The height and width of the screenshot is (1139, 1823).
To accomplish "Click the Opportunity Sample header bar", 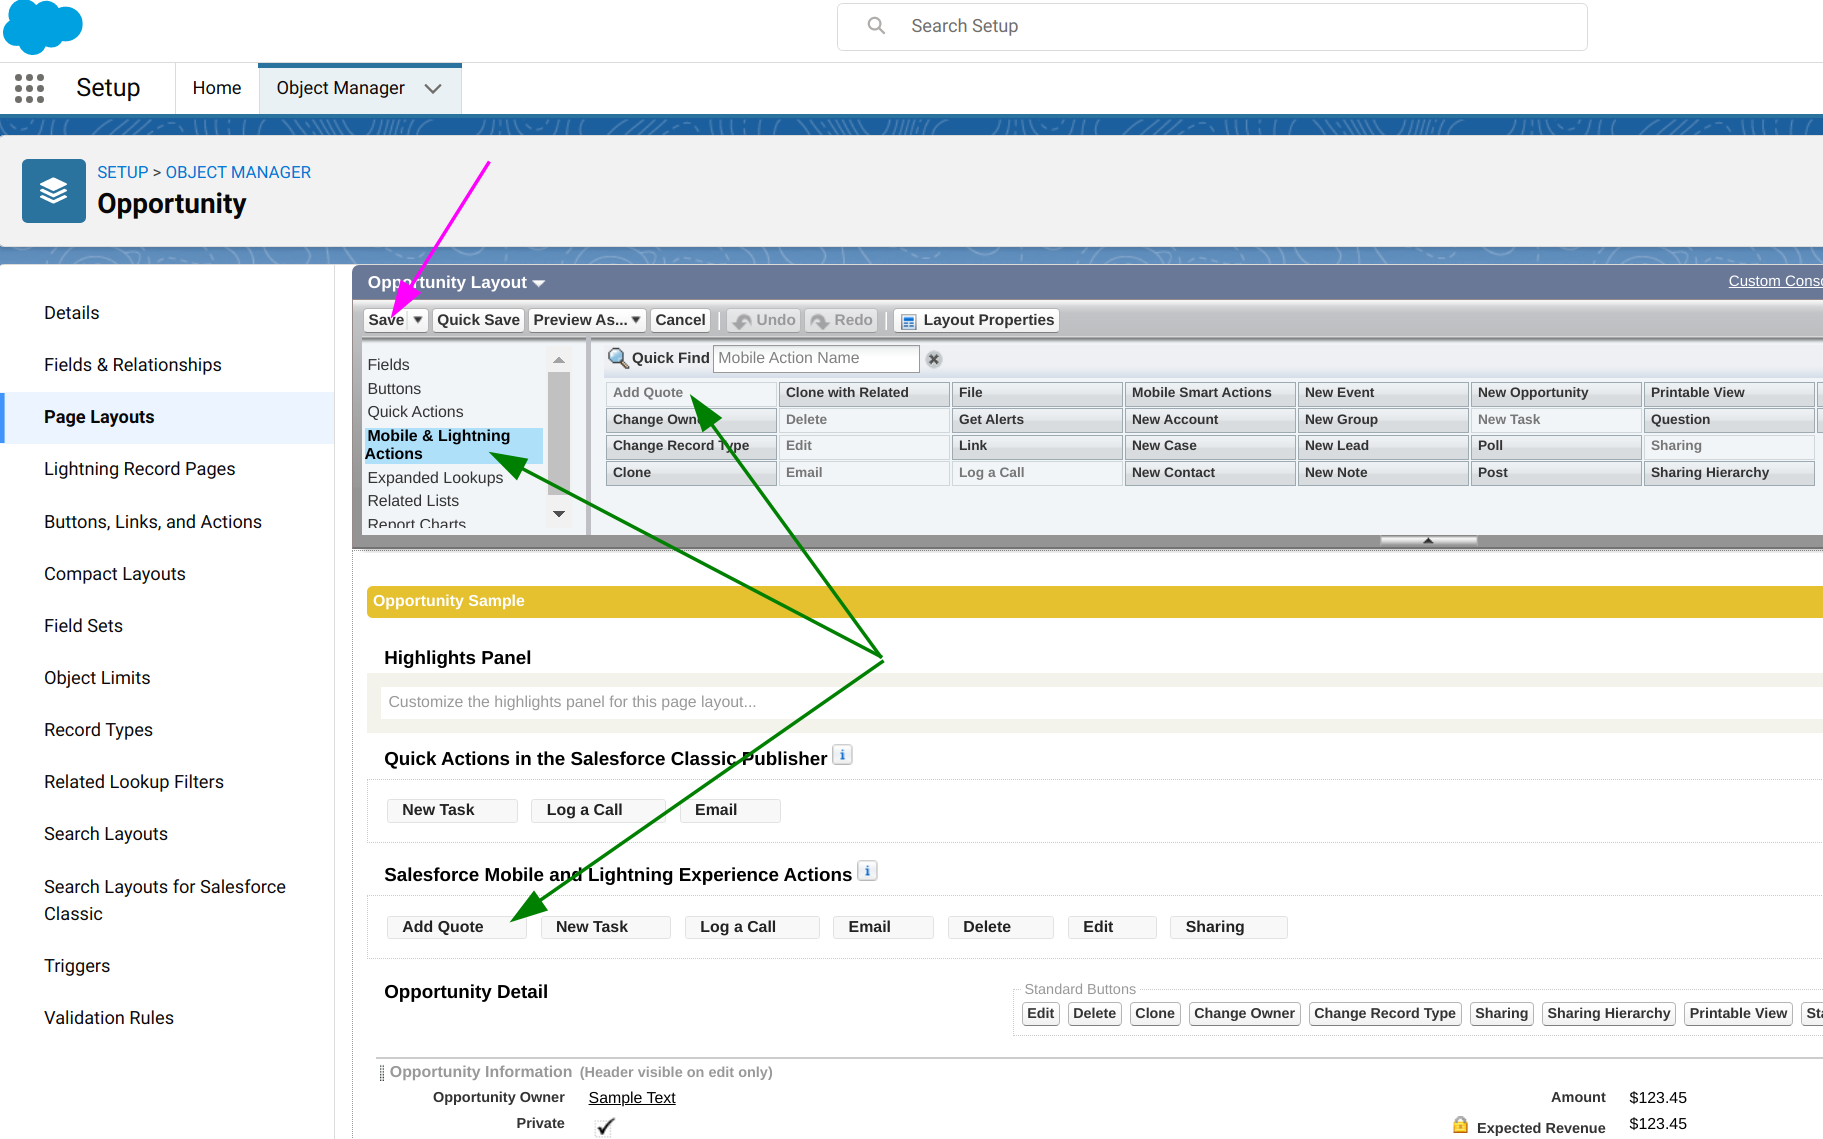I will (1095, 601).
